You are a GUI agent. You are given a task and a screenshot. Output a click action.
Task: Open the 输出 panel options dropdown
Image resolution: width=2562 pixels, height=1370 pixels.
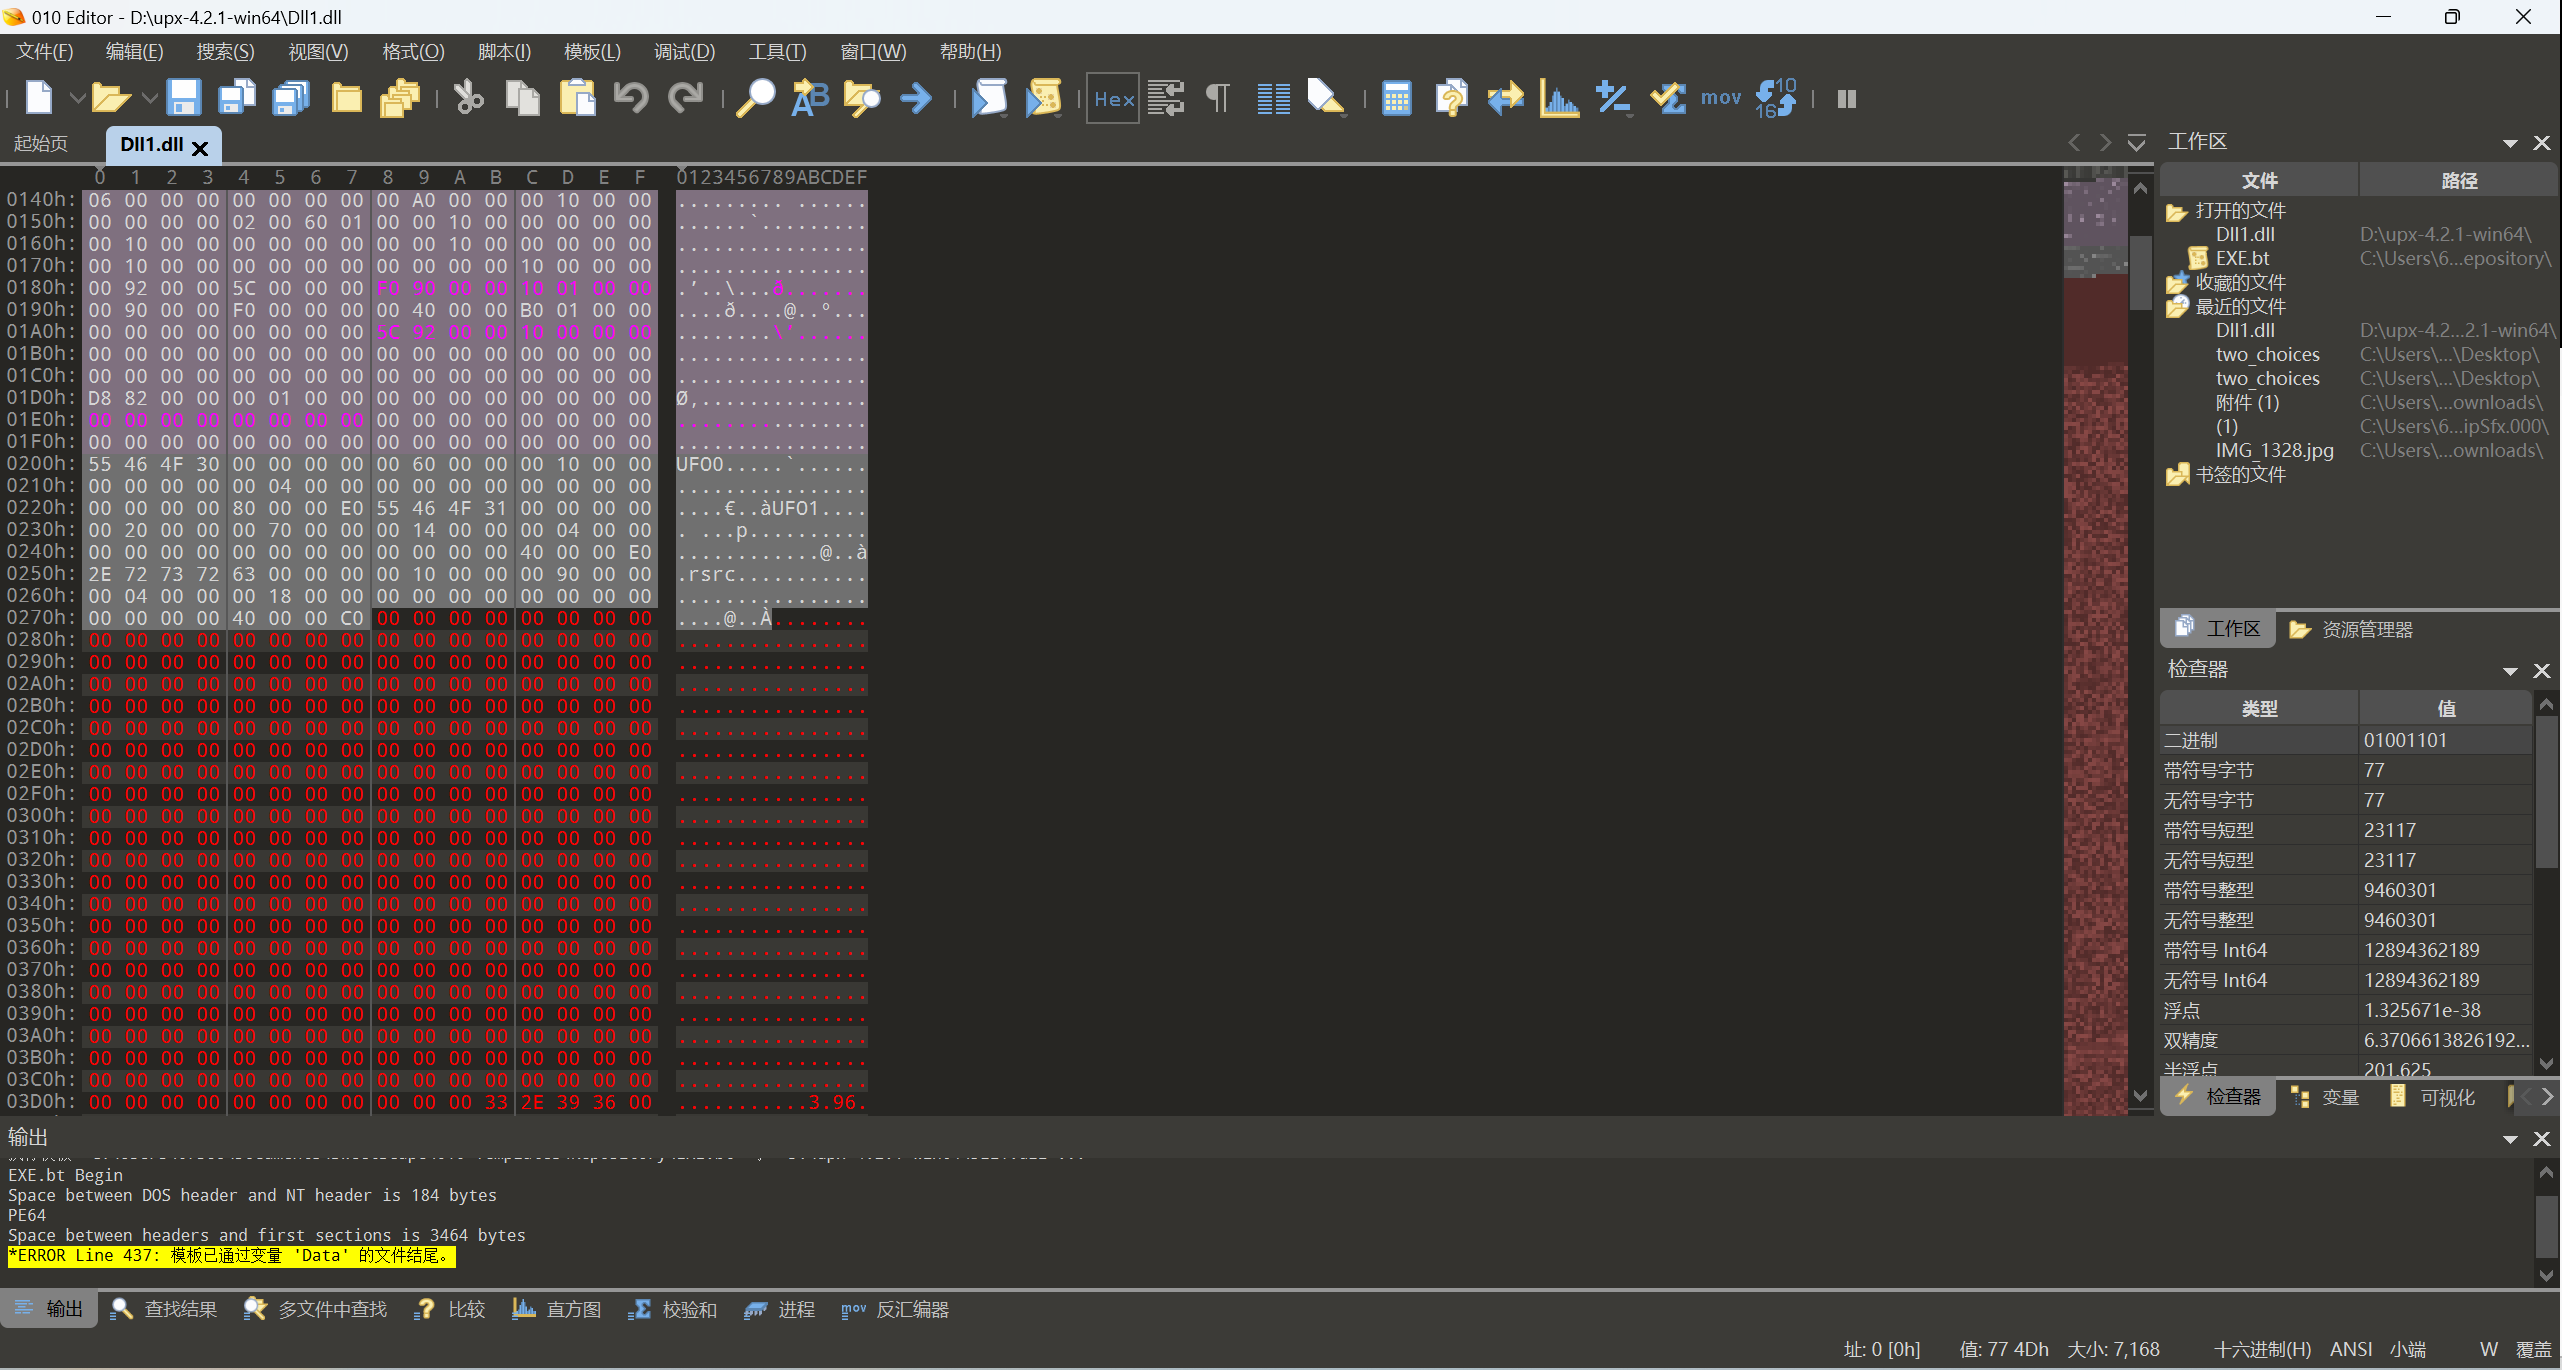[2510, 1139]
